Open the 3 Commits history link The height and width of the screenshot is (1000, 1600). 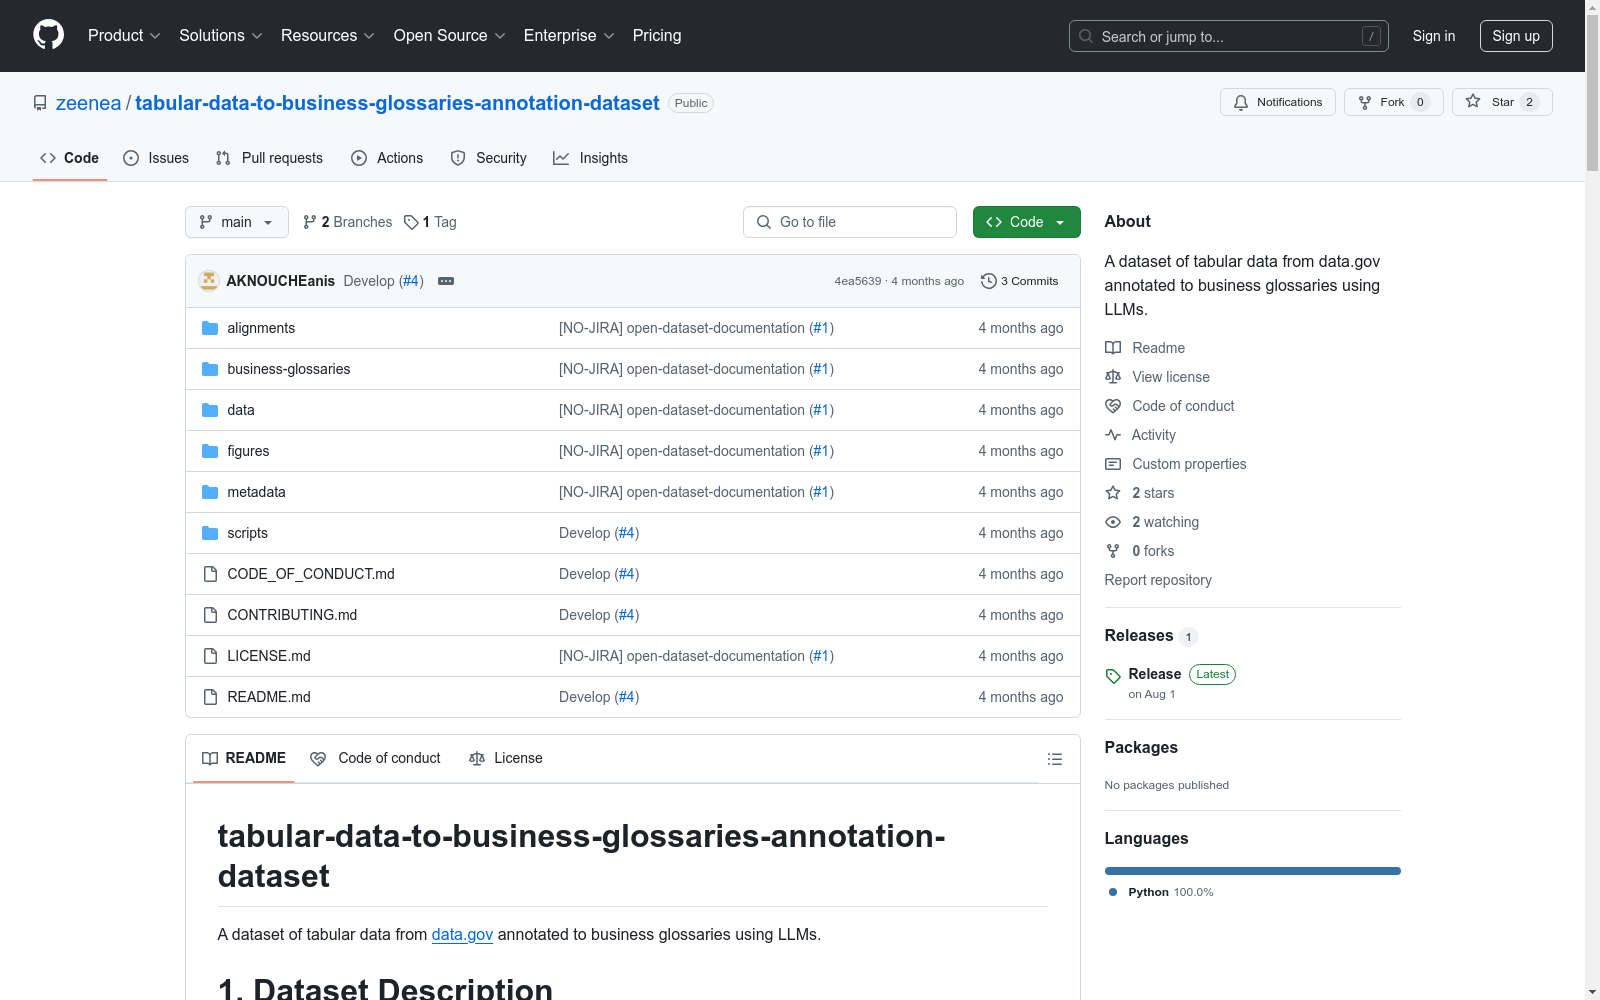tap(1020, 281)
